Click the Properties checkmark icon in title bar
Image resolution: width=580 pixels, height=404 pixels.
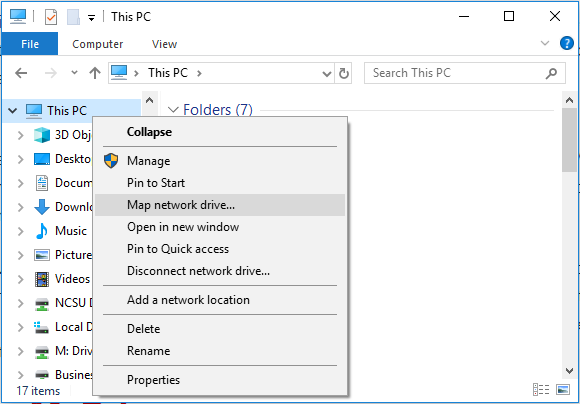[x=51, y=17]
